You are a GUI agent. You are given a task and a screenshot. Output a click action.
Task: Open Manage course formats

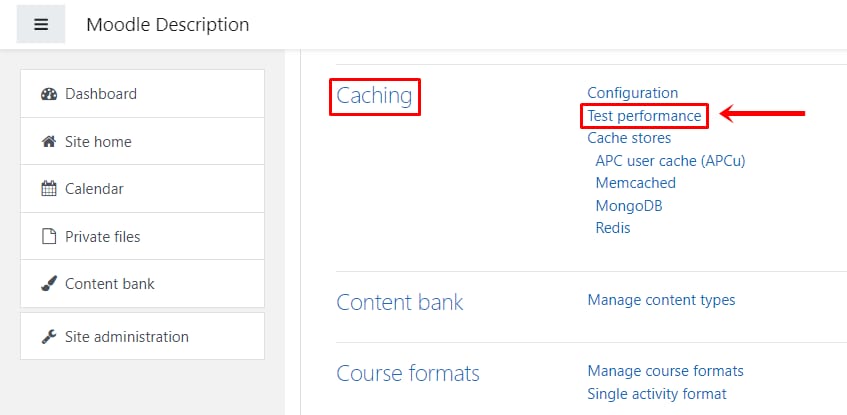click(666, 371)
